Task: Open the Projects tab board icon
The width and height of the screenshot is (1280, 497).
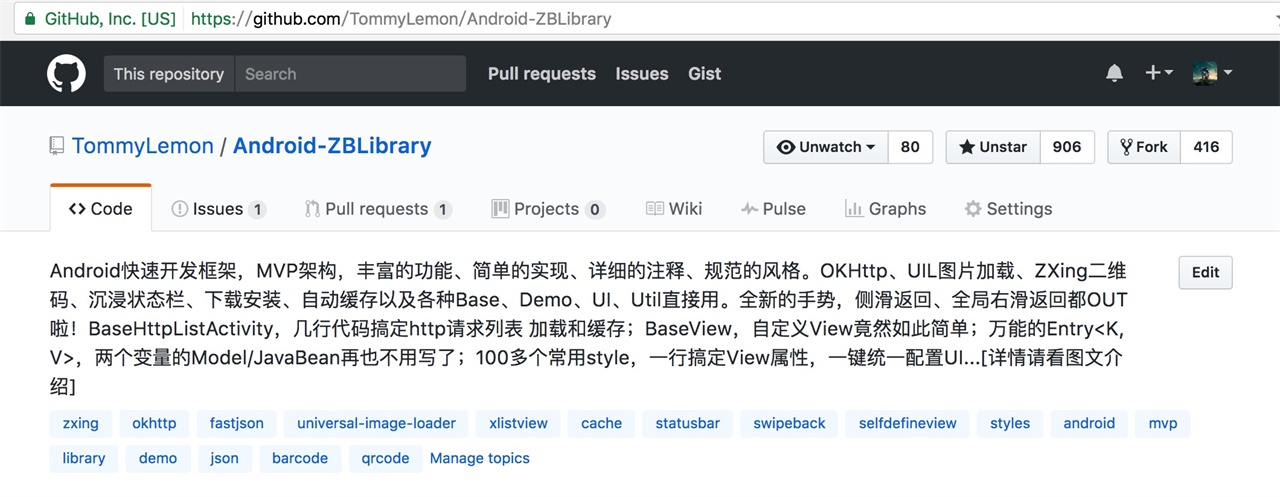Action: [x=500, y=209]
